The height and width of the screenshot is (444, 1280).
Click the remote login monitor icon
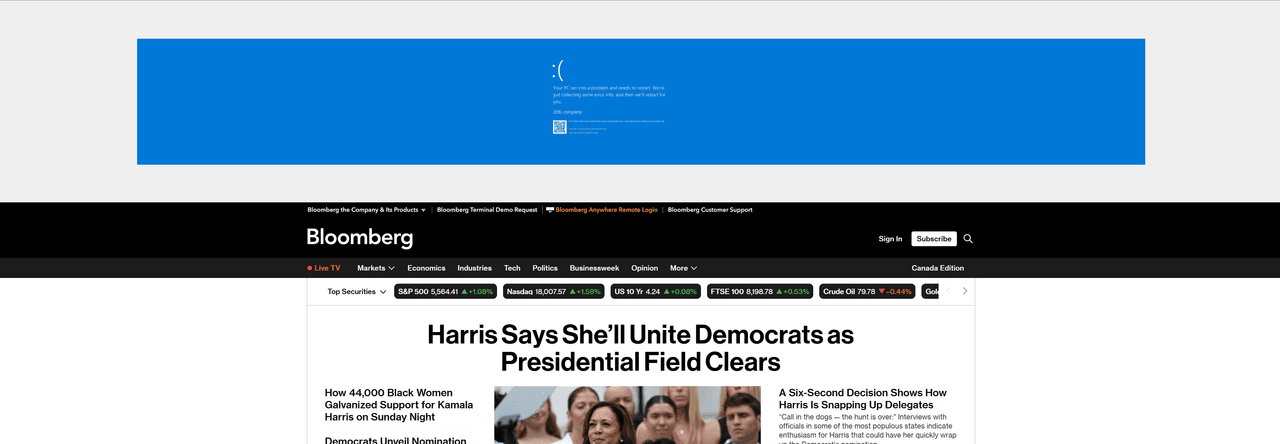coord(550,210)
